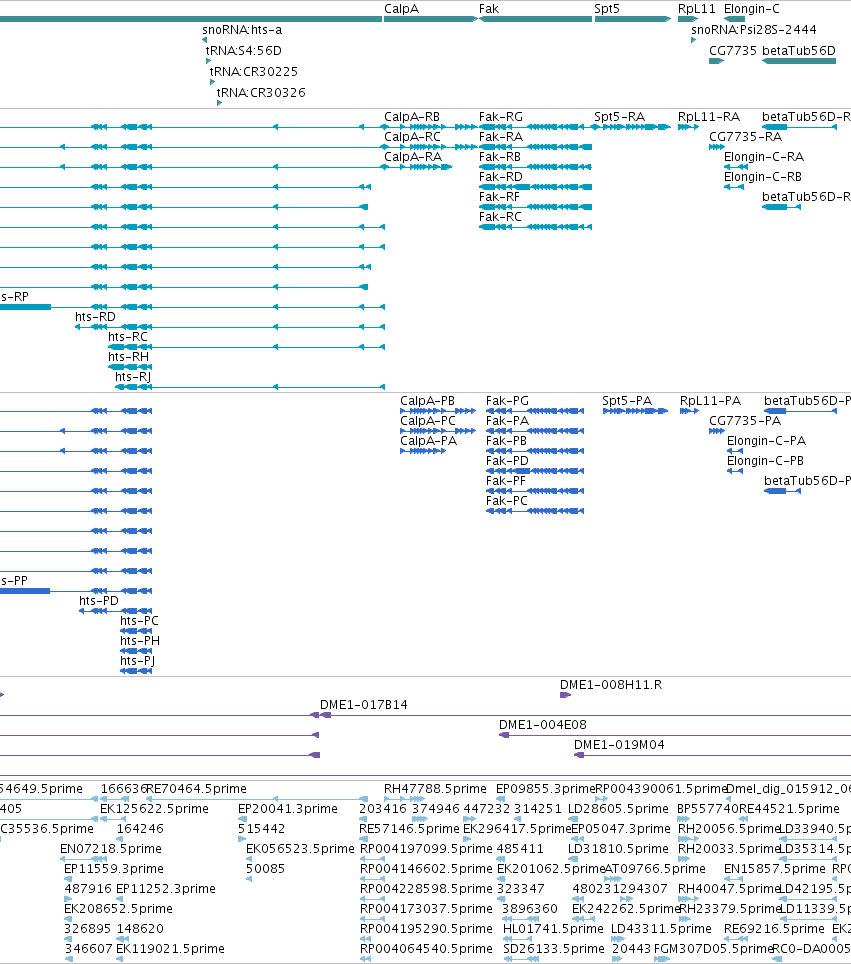This screenshot has width=851, height=964.
Task: Click the Spt5 gene label
Action: [x=607, y=9]
